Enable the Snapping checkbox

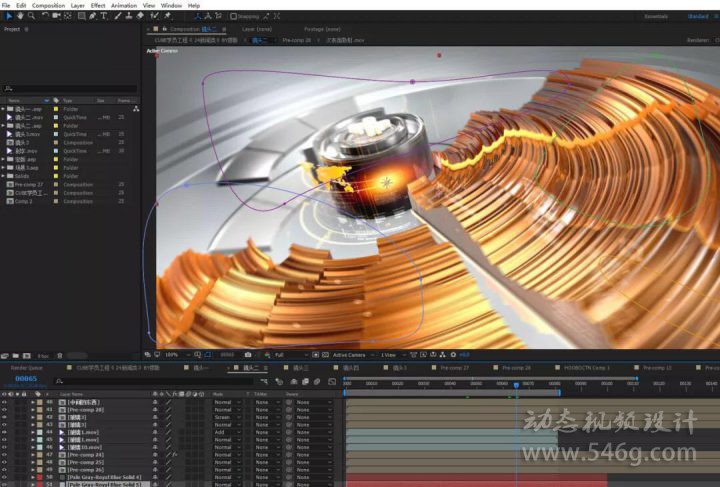[x=233, y=16]
